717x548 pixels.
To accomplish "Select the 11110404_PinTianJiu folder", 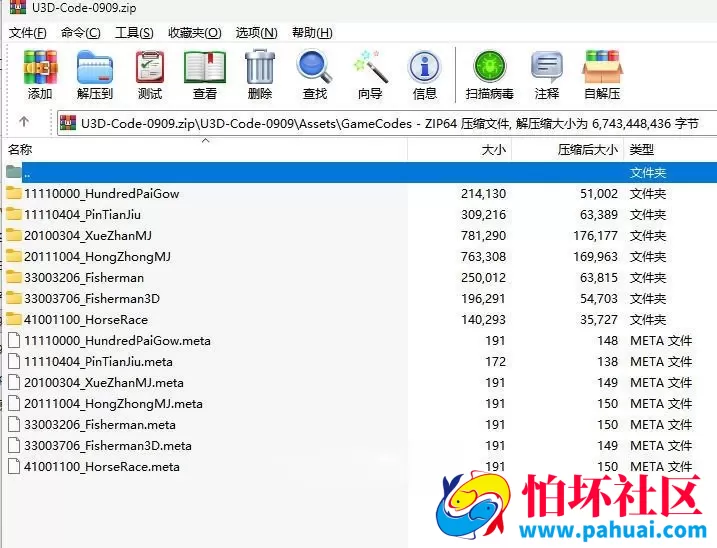I will (x=82, y=215).
